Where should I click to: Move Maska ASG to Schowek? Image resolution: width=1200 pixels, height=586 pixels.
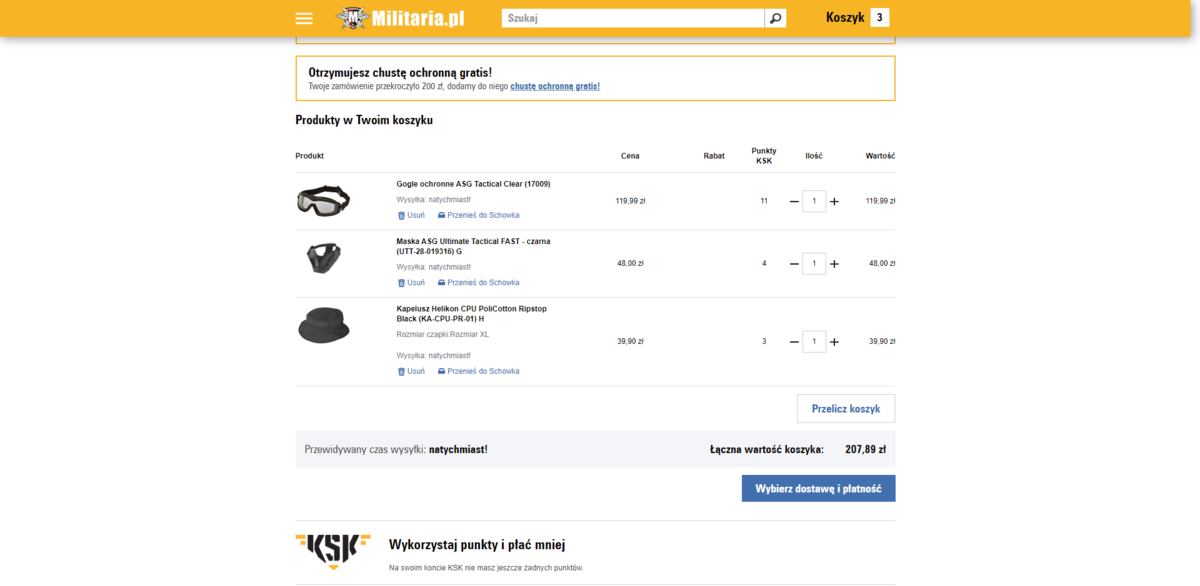(x=478, y=283)
